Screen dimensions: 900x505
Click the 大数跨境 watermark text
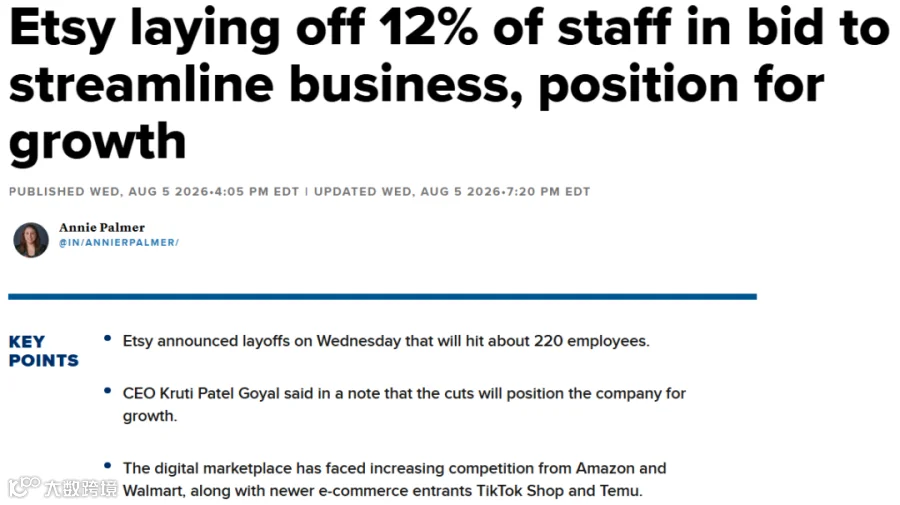click(81, 488)
